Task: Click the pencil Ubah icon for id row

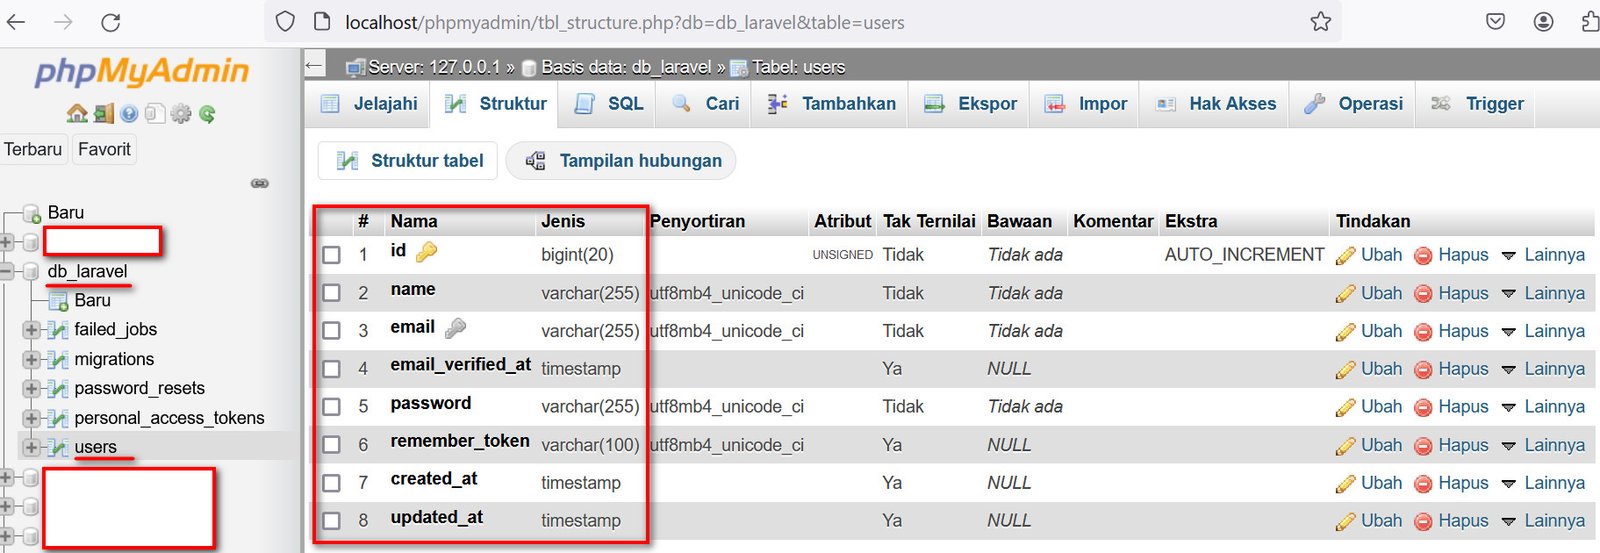Action: (x=1346, y=256)
